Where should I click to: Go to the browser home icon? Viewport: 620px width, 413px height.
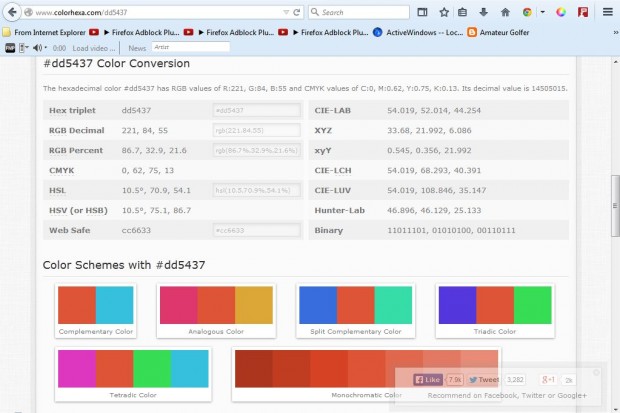[x=505, y=12]
